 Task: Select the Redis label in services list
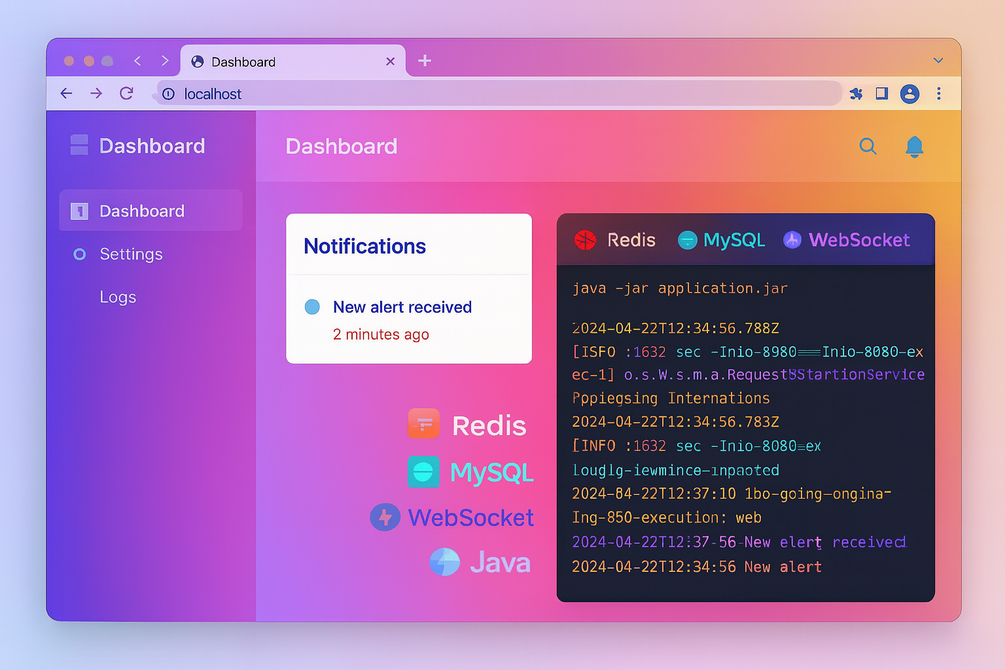point(489,426)
